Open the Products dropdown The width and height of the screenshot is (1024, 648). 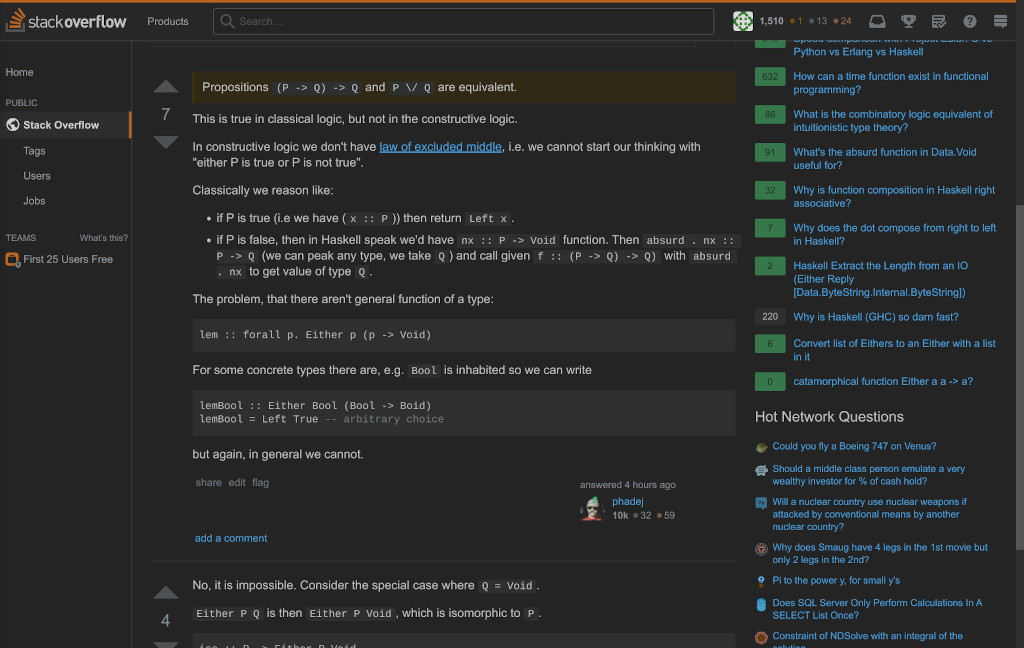(x=167, y=20)
